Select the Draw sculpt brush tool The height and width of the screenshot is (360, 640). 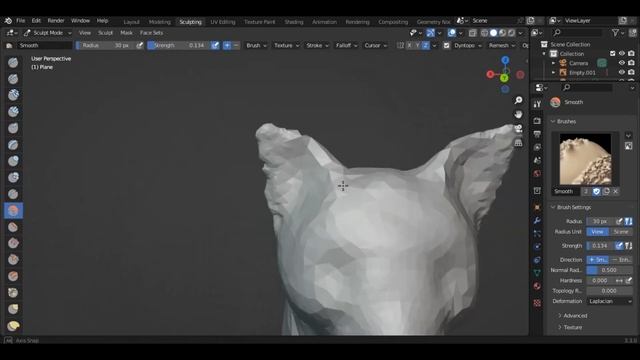coord(13,62)
